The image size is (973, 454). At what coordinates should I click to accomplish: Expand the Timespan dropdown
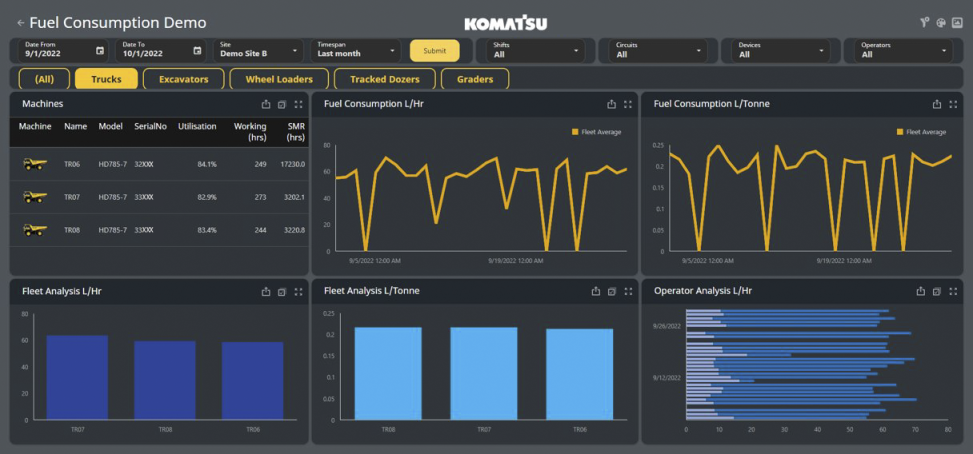click(356, 50)
